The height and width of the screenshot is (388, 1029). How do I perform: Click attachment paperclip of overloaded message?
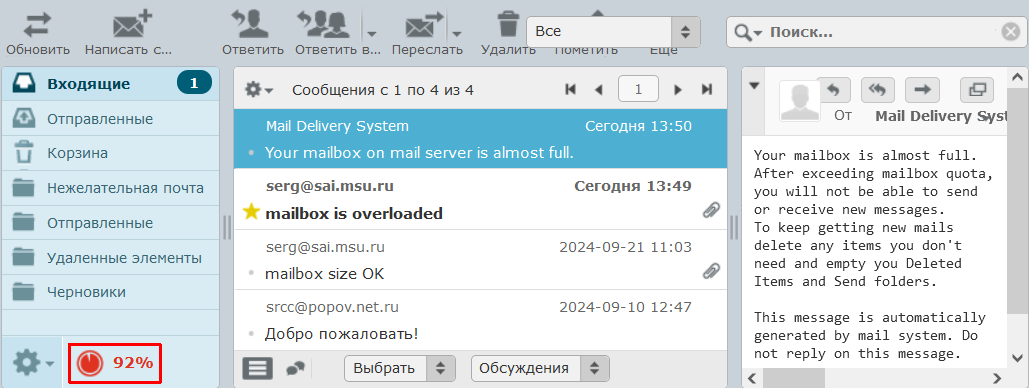click(711, 210)
